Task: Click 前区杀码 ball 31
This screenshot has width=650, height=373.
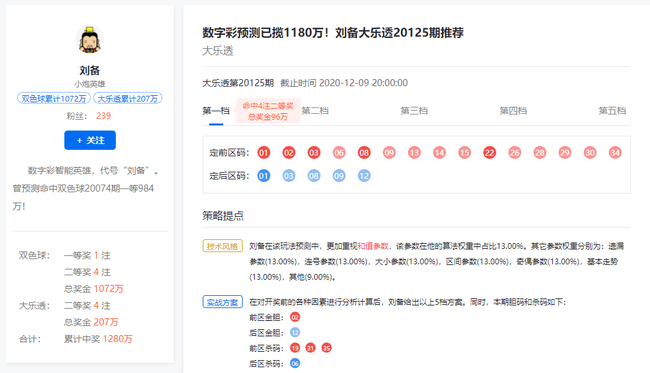Action: tap(310, 348)
